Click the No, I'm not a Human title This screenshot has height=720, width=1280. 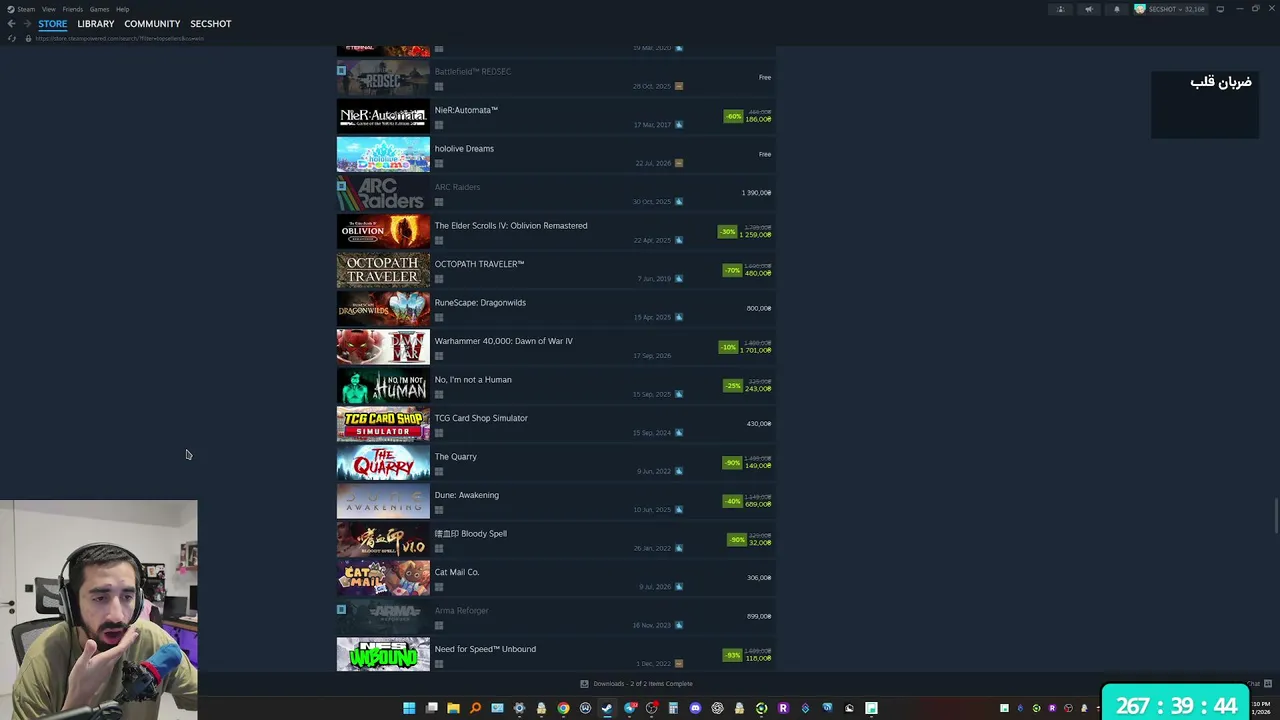[473, 380]
